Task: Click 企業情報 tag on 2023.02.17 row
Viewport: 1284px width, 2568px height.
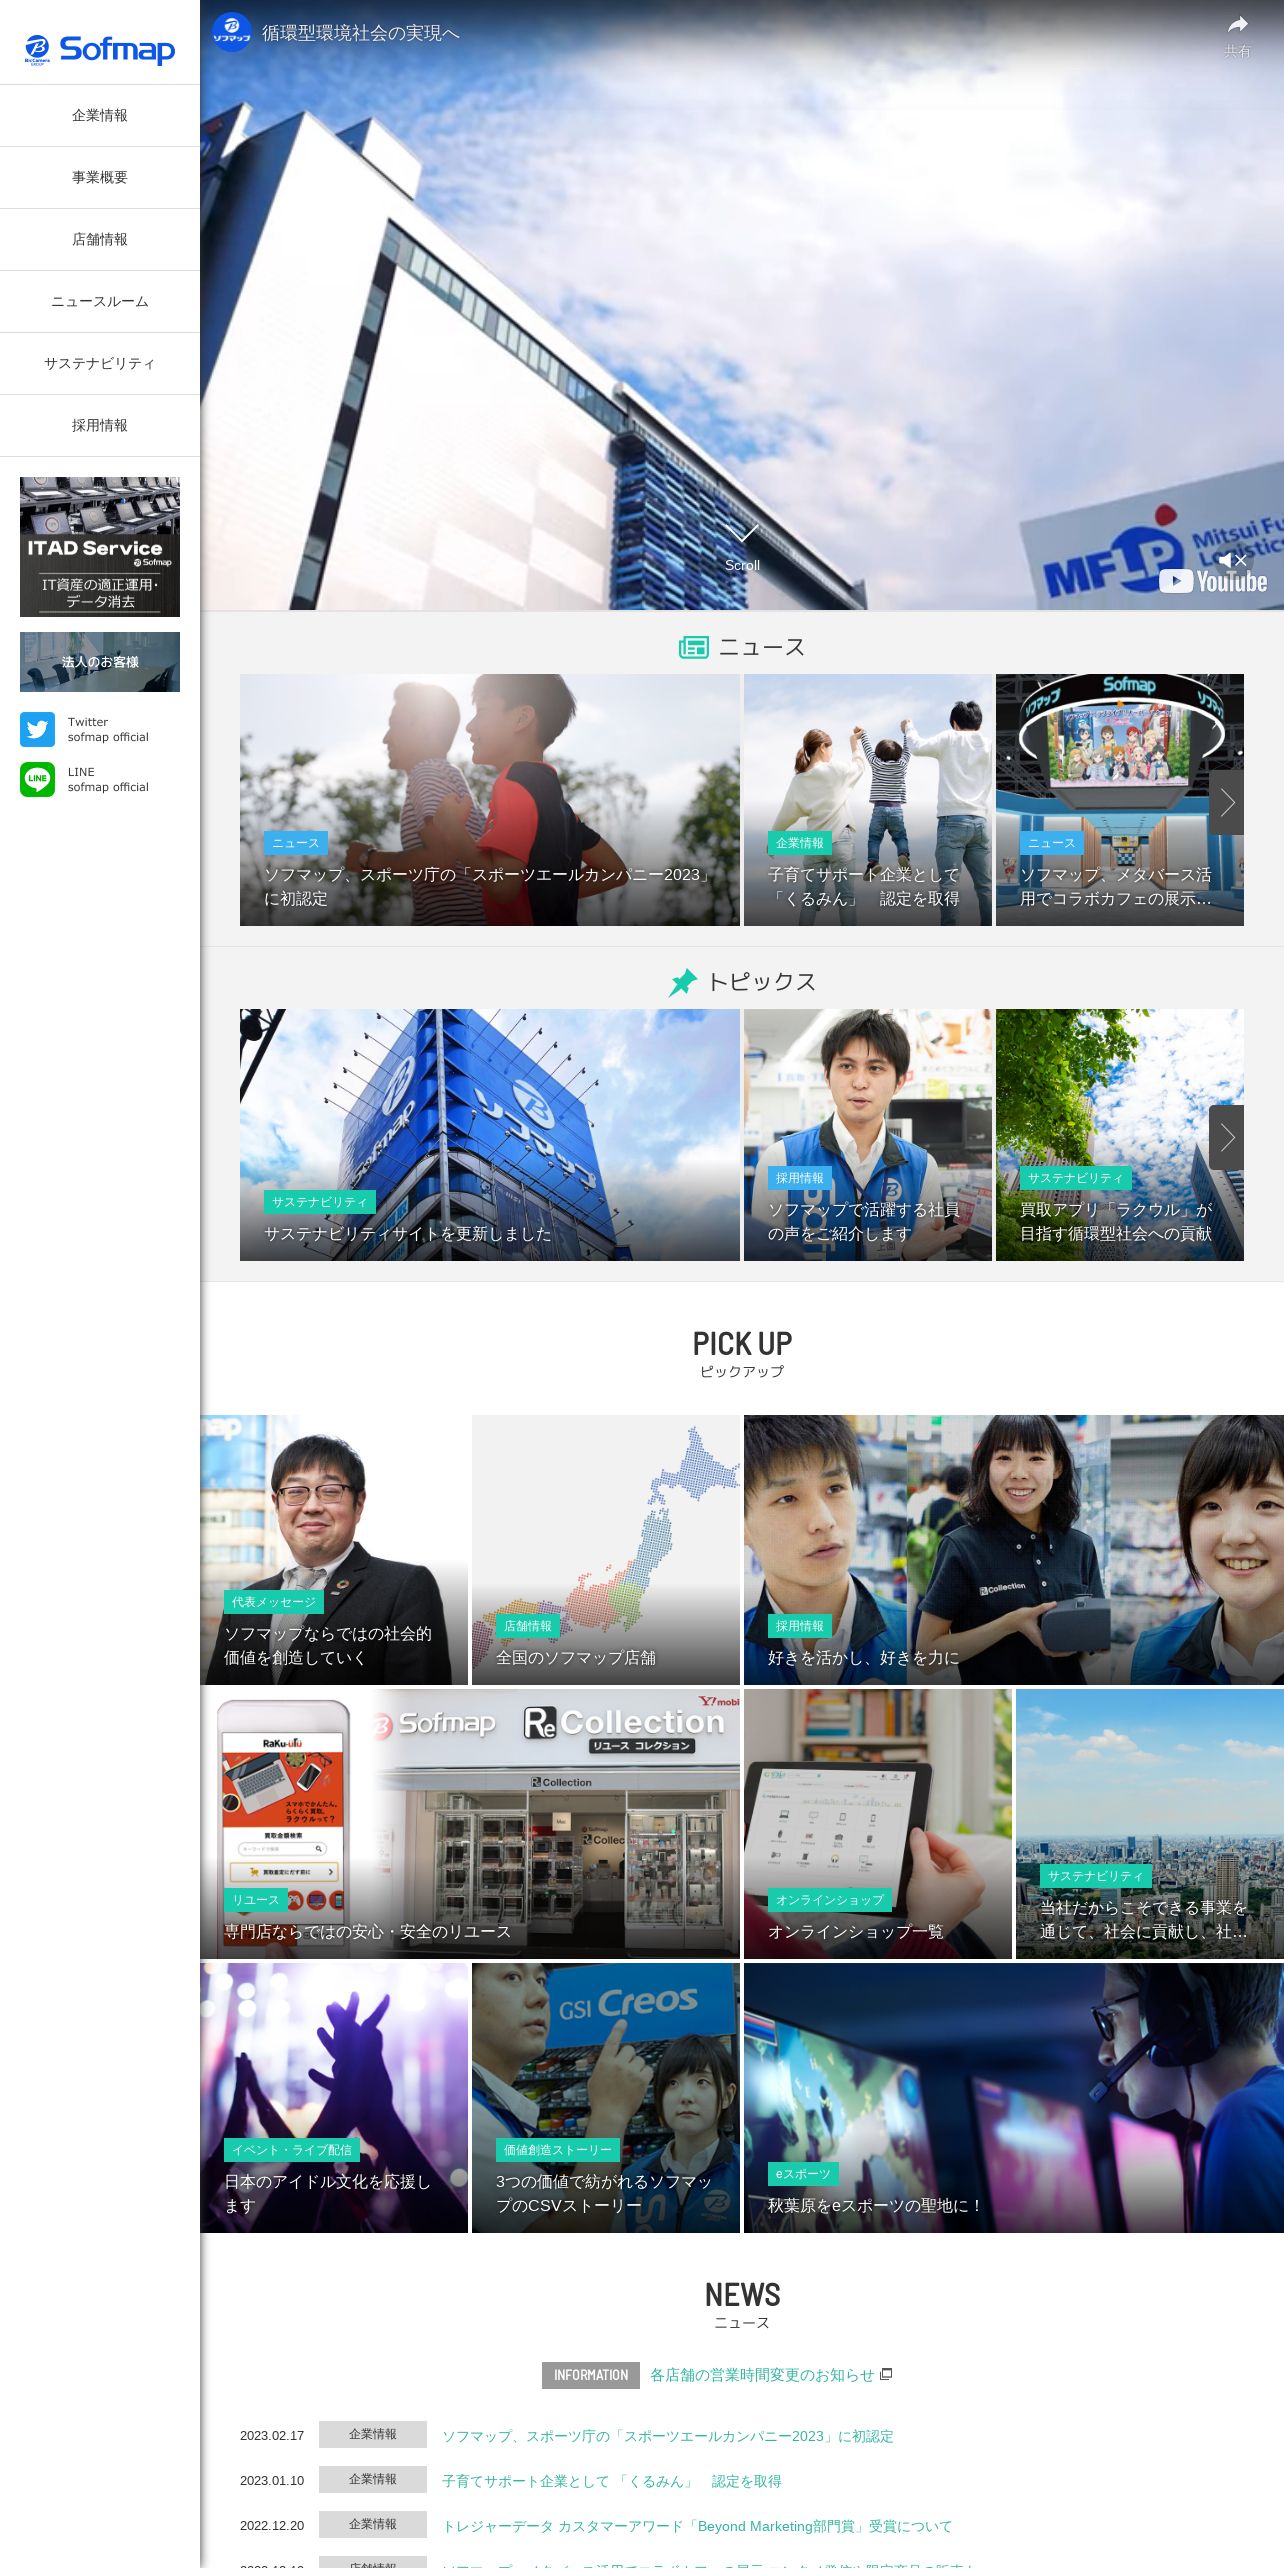Action: click(373, 2435)
